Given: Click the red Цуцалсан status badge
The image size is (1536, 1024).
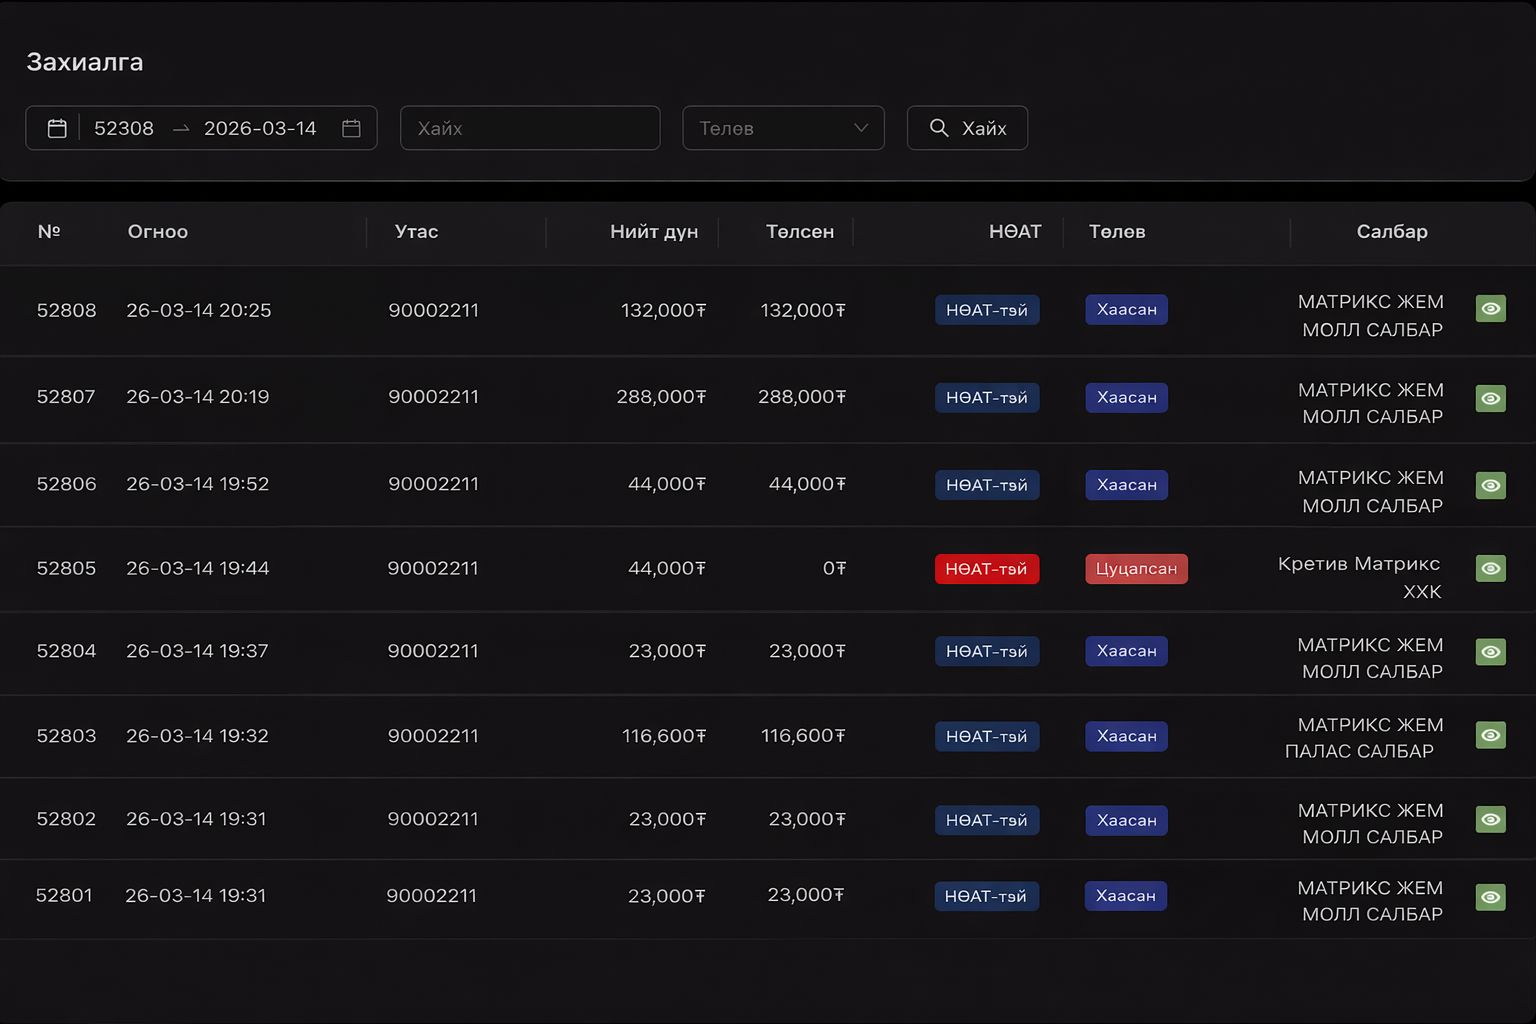Looking at the screenshot, I should [x=1136, y=568].
